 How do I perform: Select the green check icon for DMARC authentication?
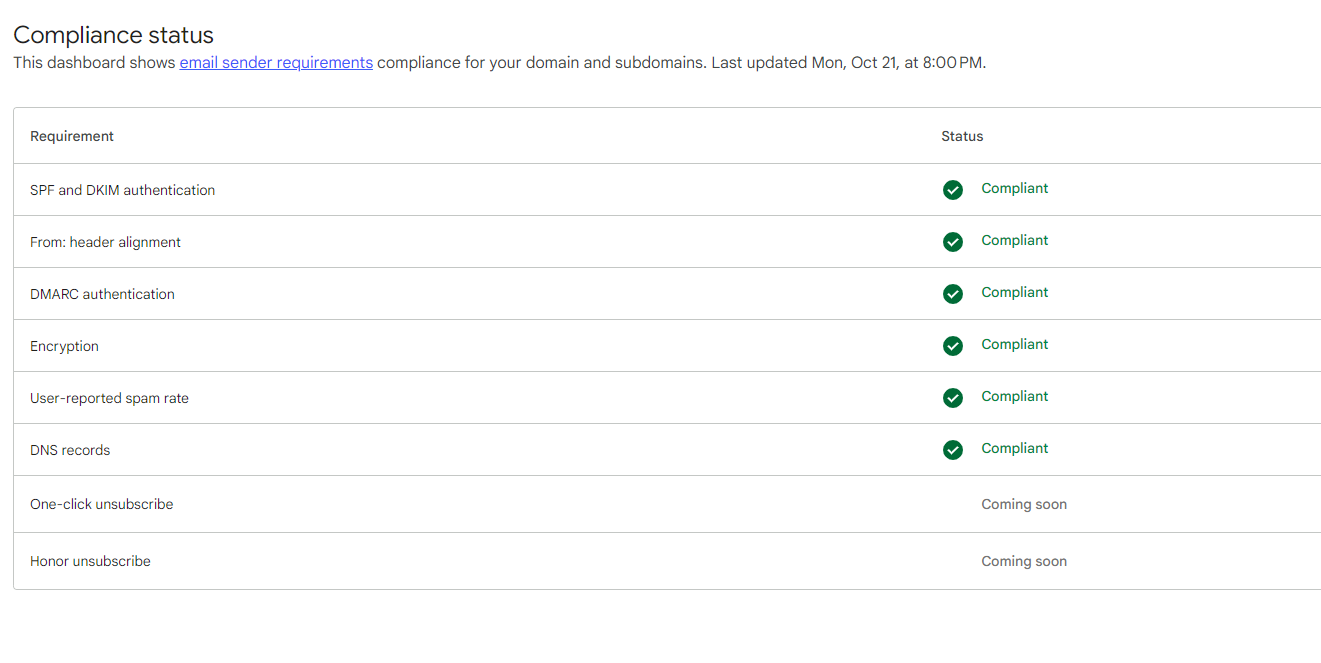pos(952,294)
